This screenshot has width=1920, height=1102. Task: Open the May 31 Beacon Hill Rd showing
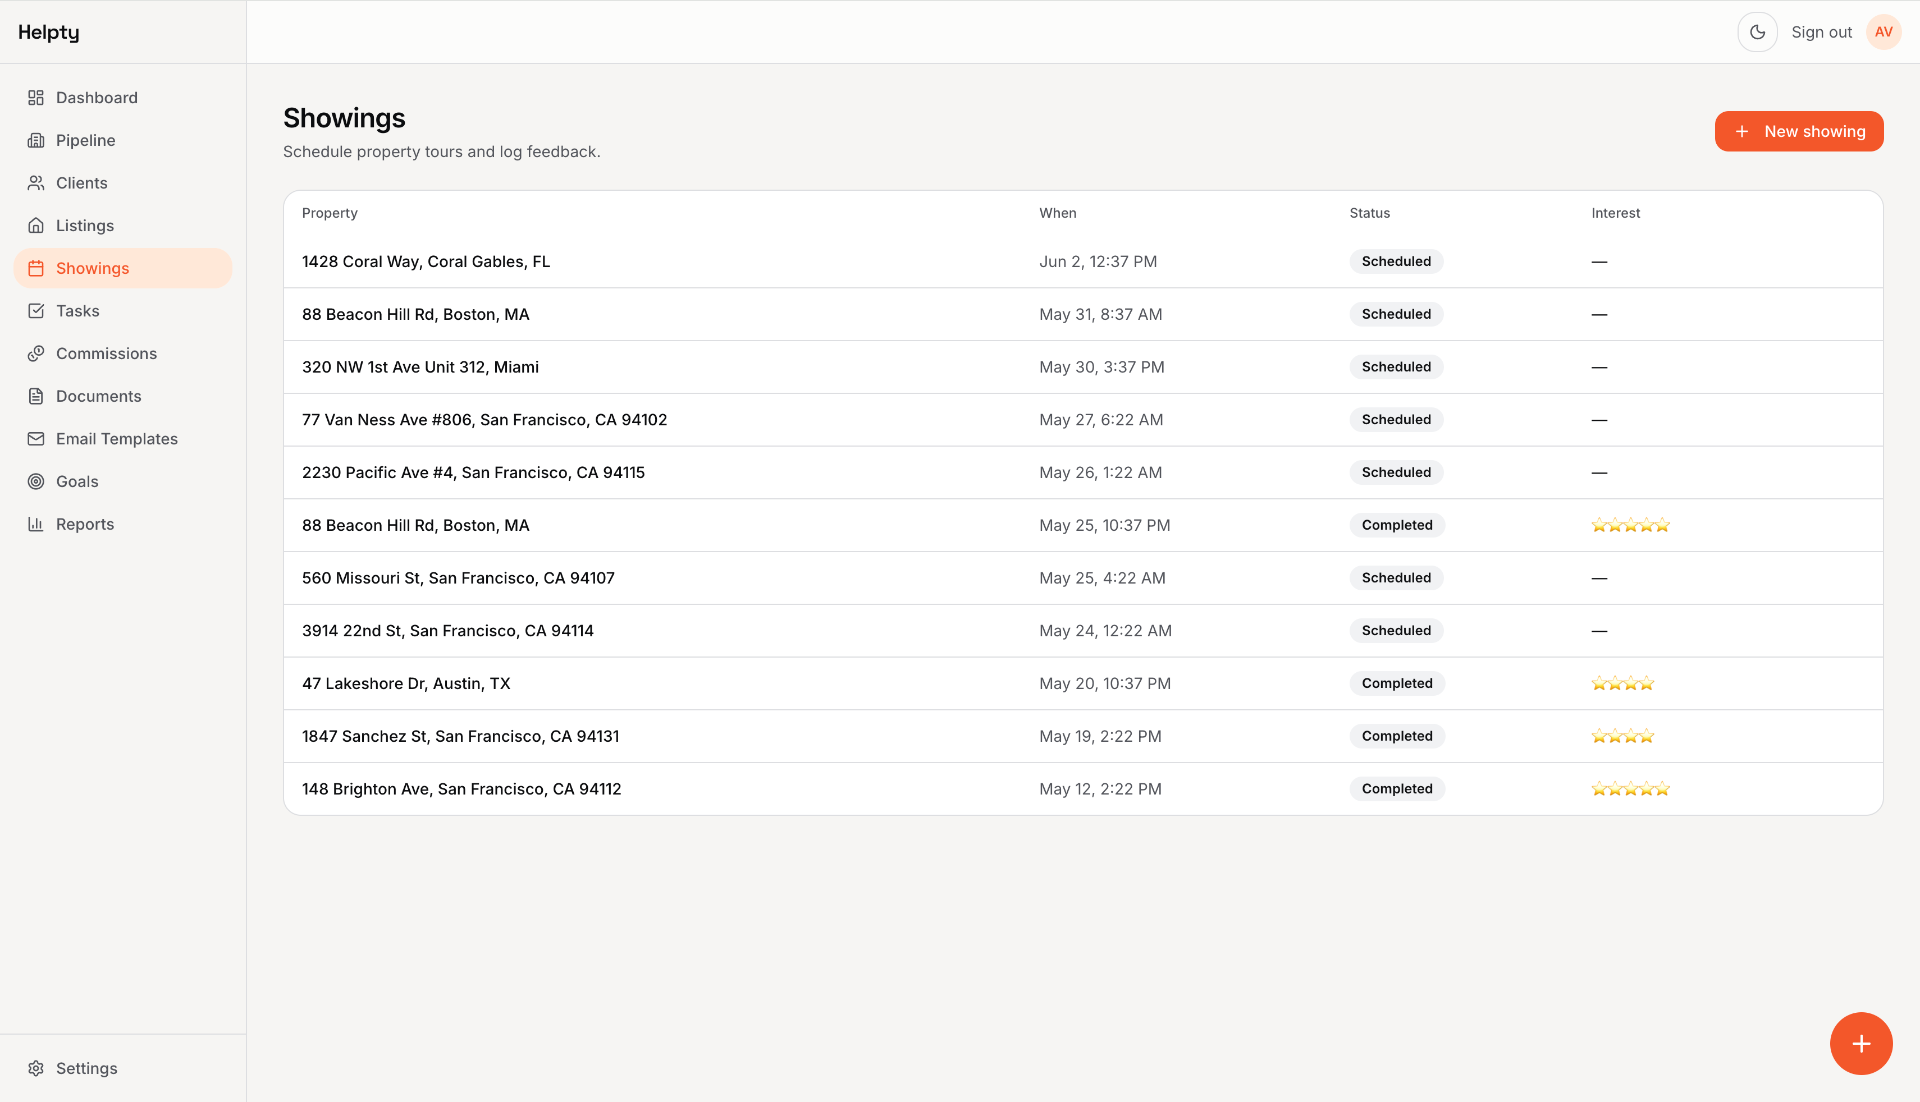pos(1083,315)
